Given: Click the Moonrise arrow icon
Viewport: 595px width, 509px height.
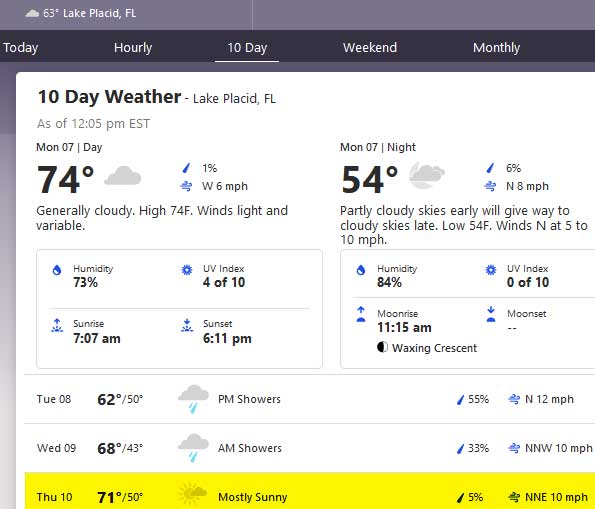Looking at the screenshot, I should tap(361, 314).
